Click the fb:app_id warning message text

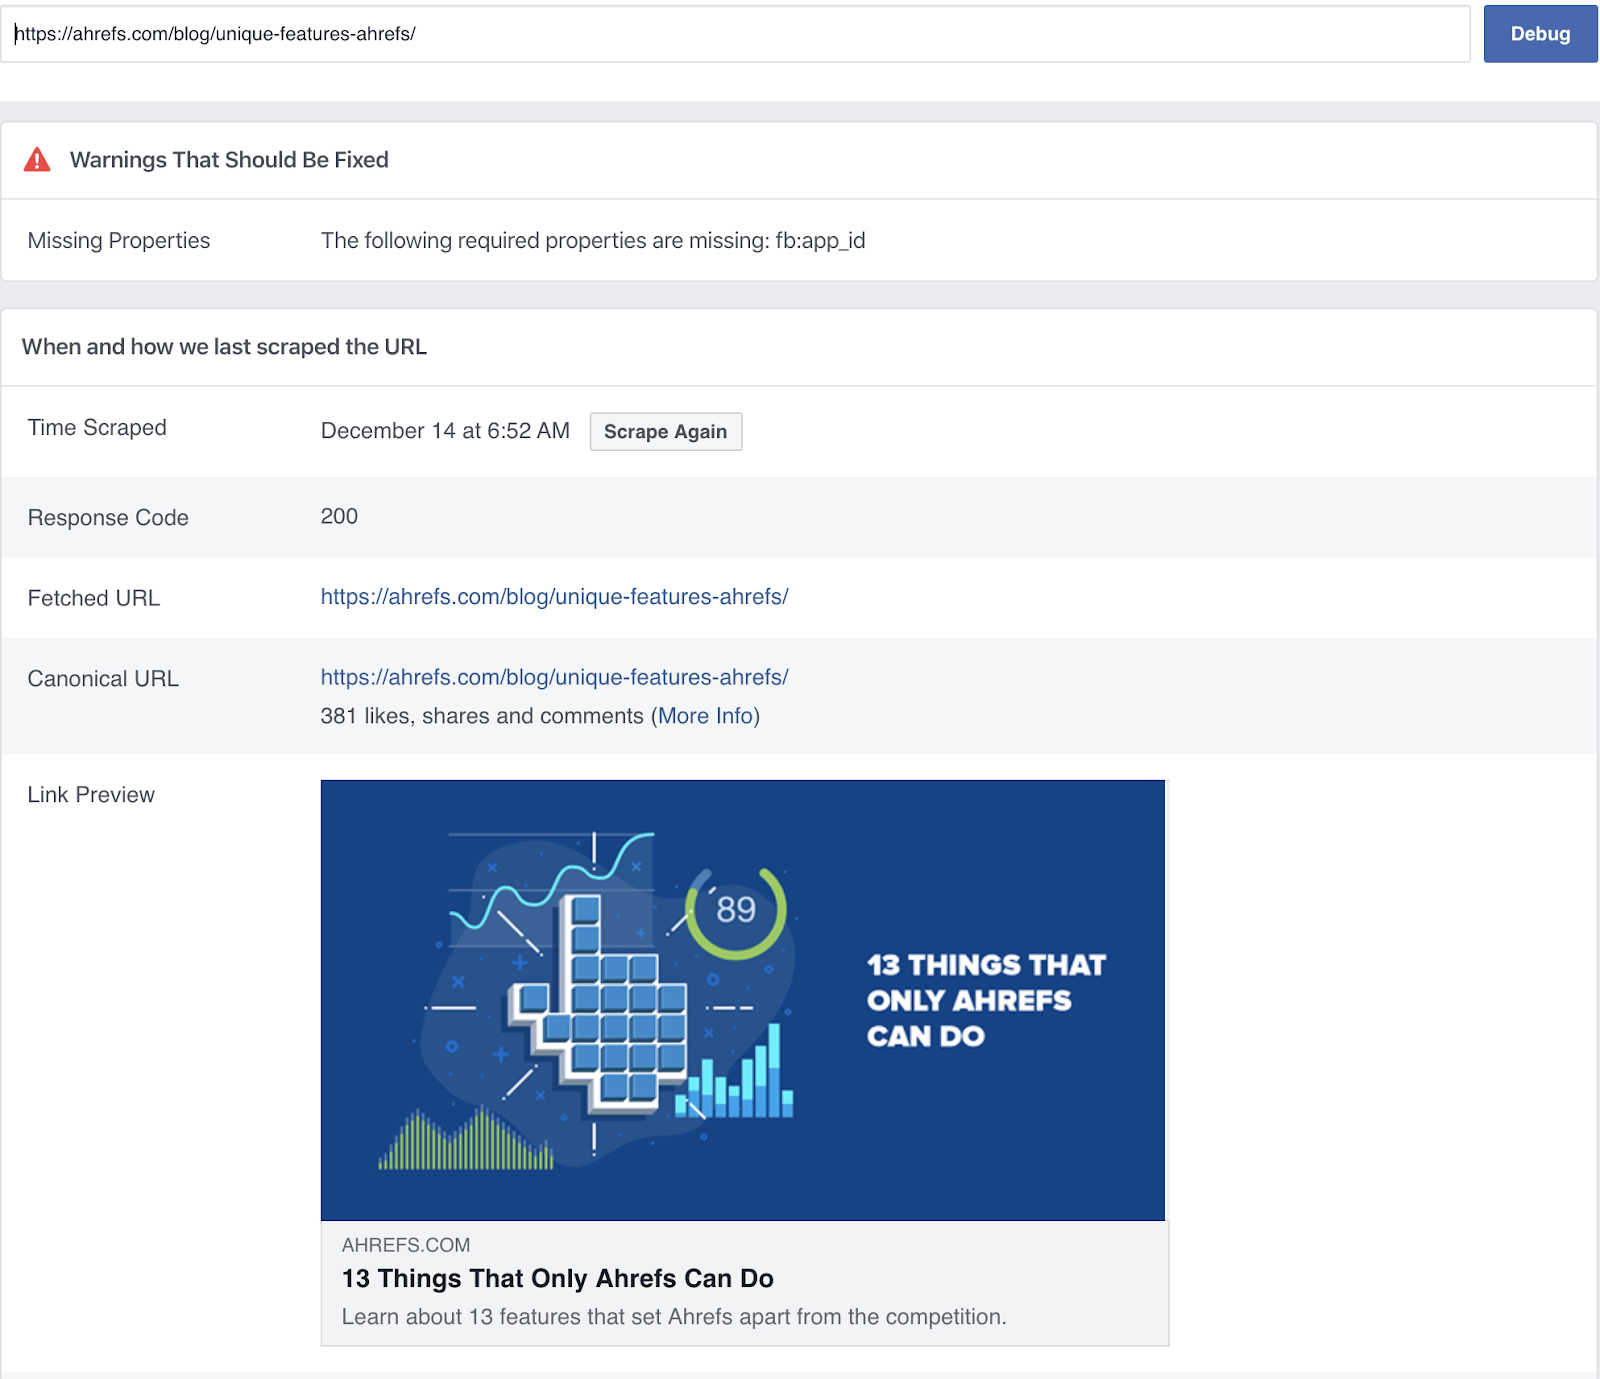click(592, 240)
